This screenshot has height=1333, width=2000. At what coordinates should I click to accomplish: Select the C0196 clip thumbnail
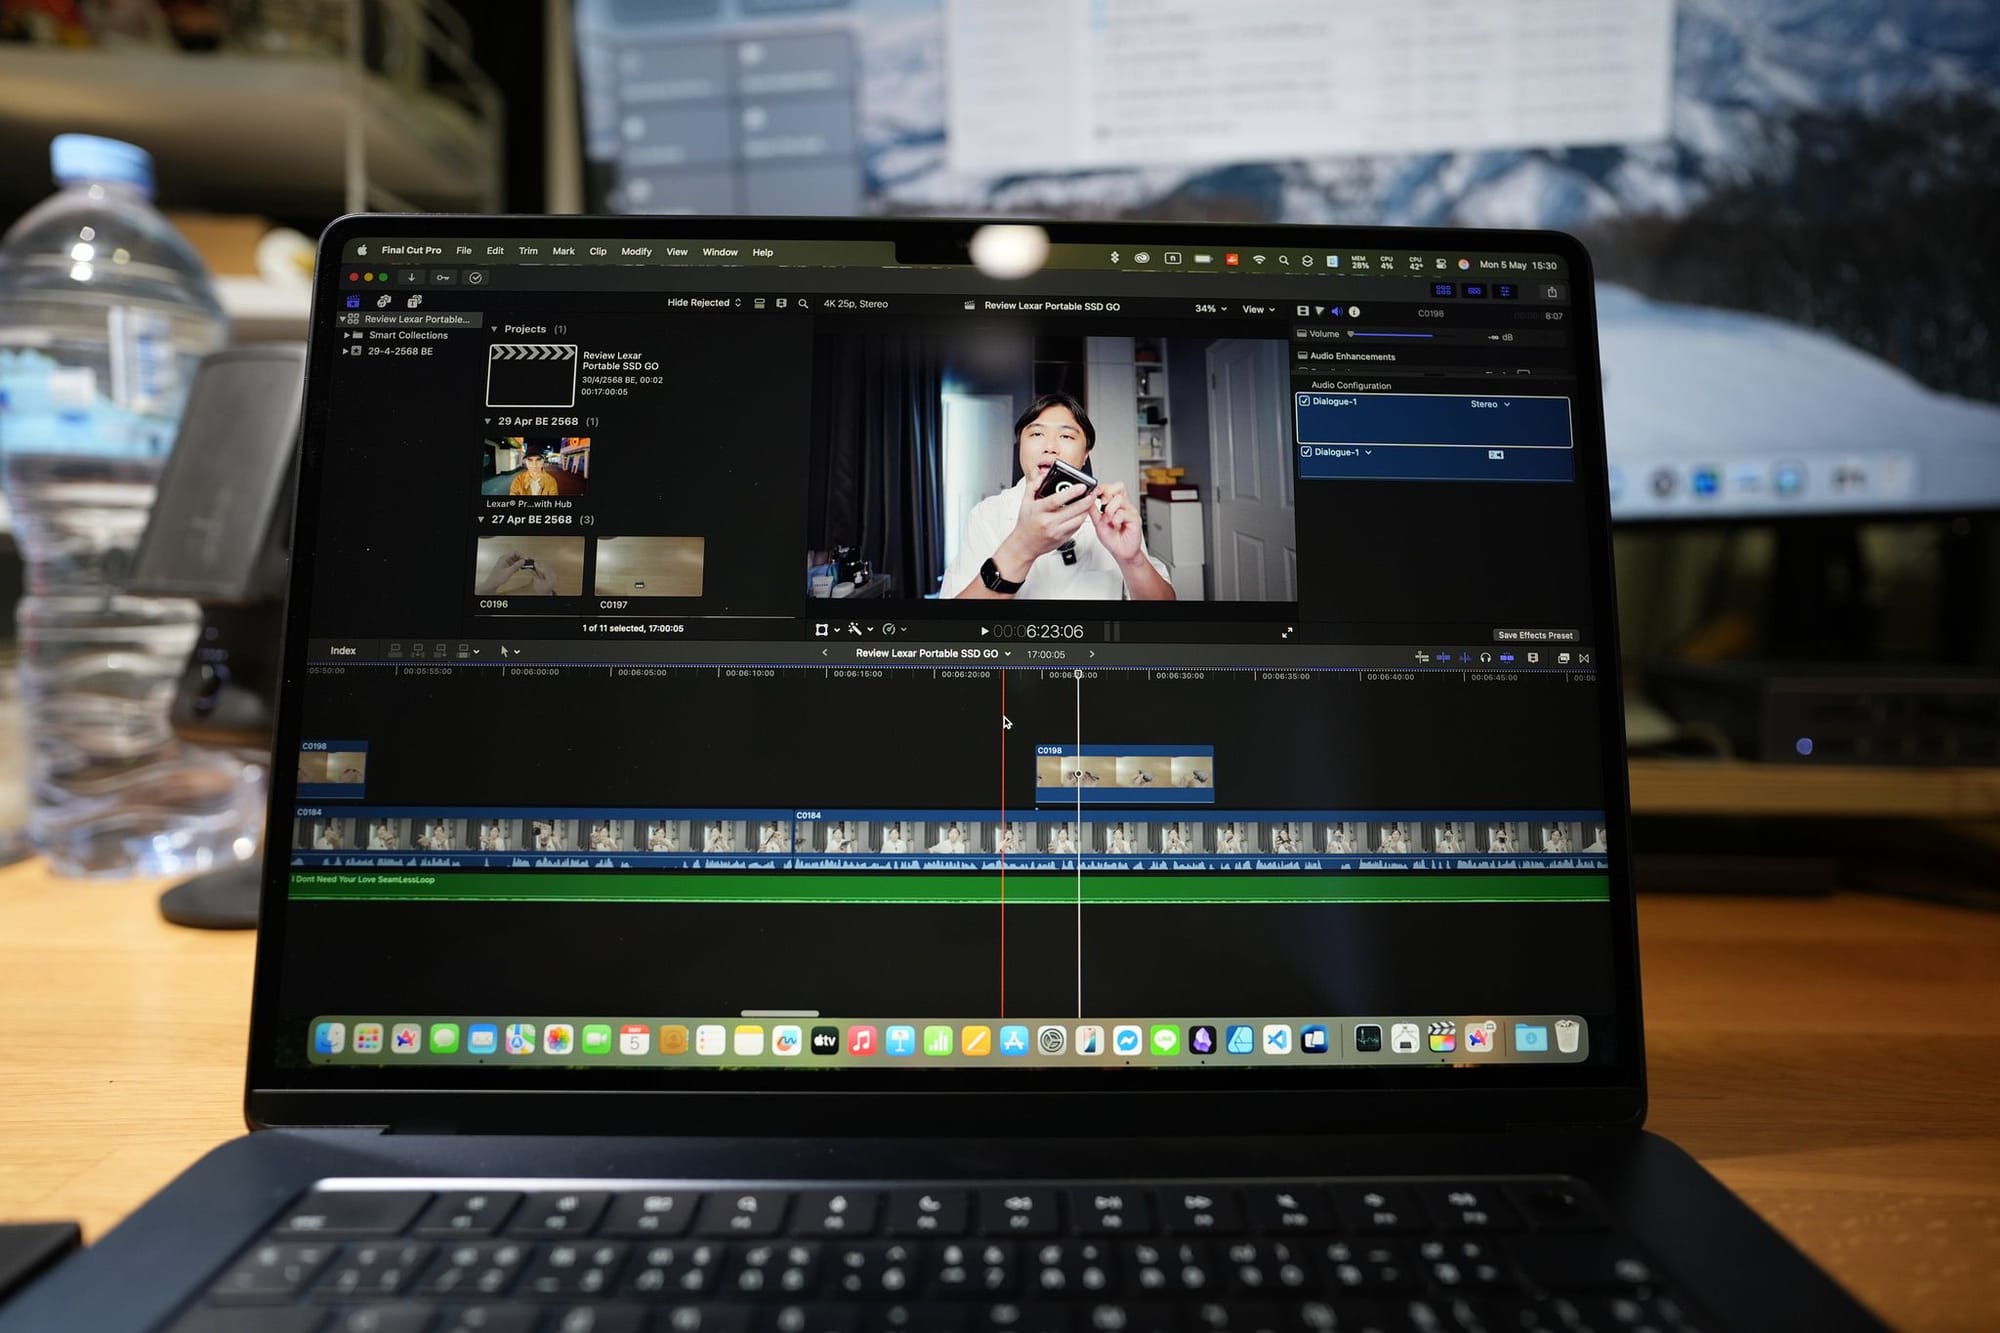click(530, 566)
